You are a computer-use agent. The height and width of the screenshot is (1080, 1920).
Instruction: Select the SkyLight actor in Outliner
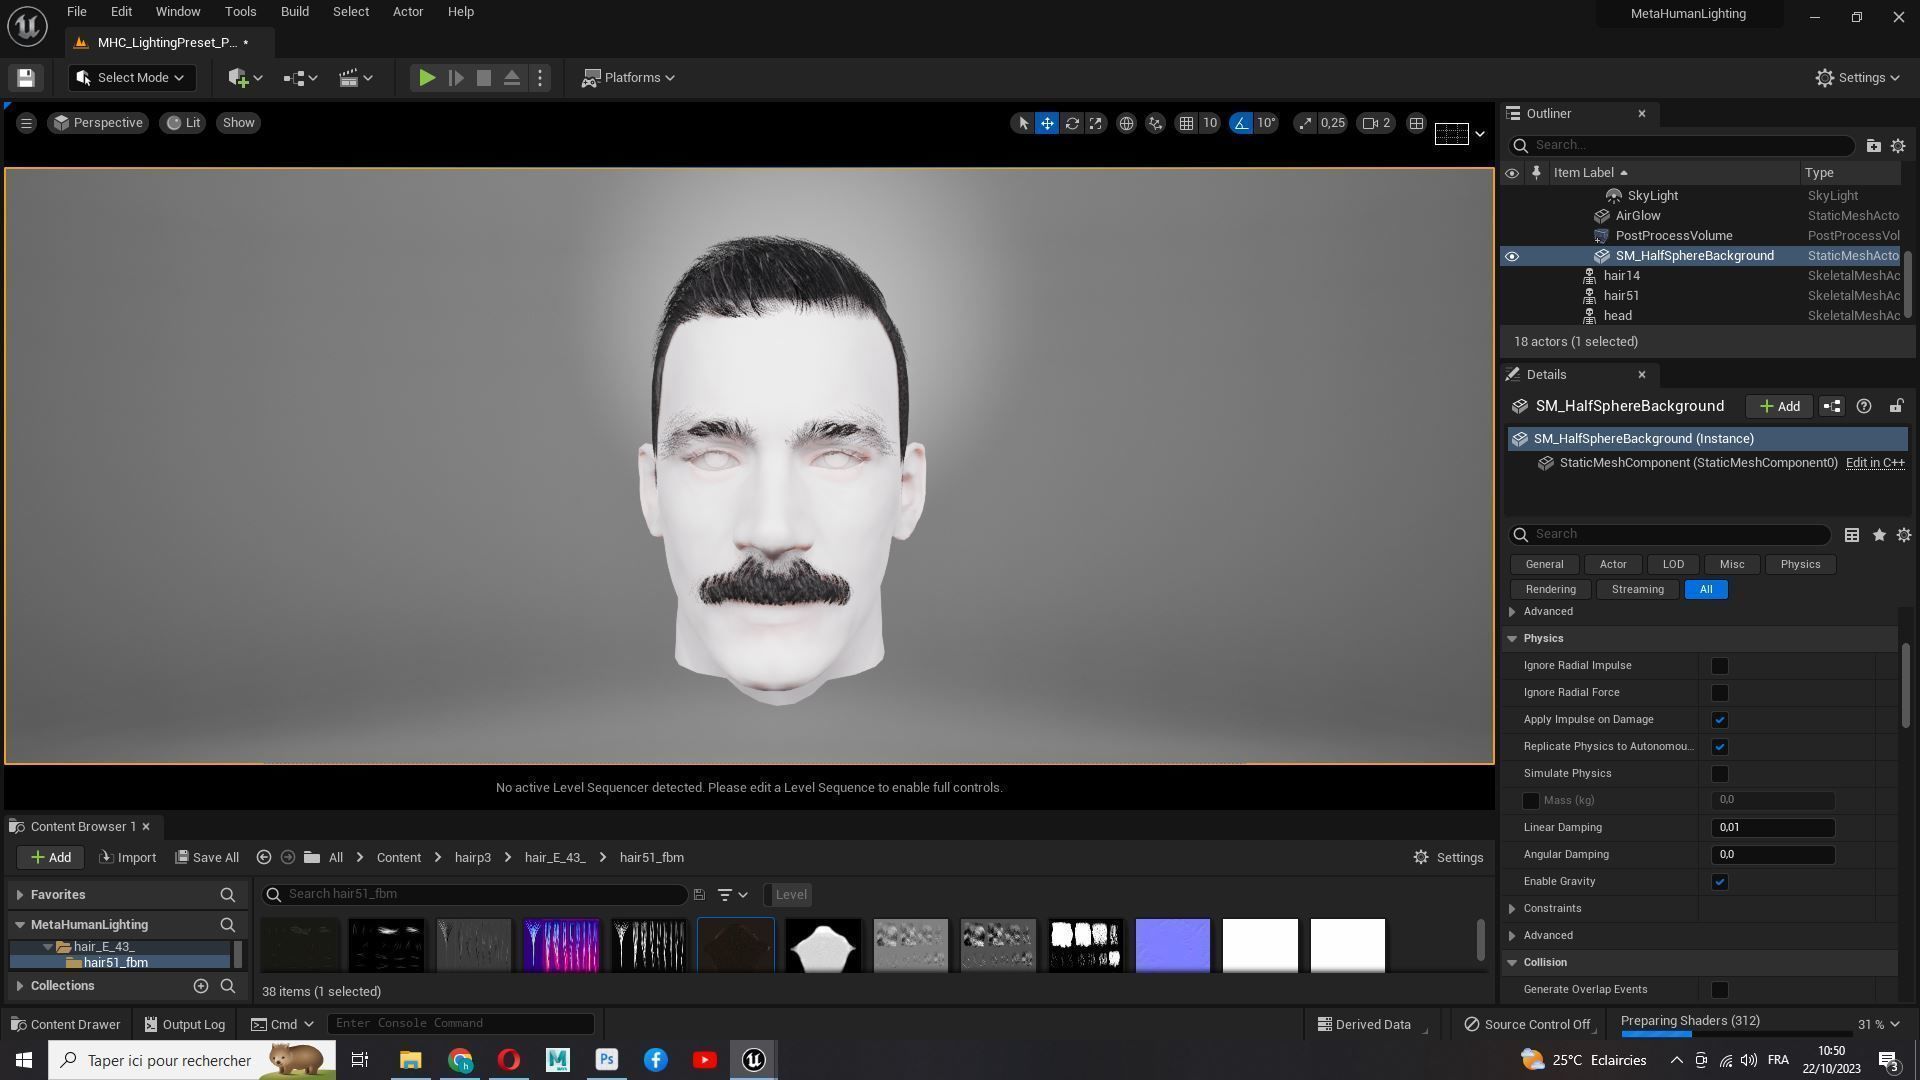[1652, 196]
